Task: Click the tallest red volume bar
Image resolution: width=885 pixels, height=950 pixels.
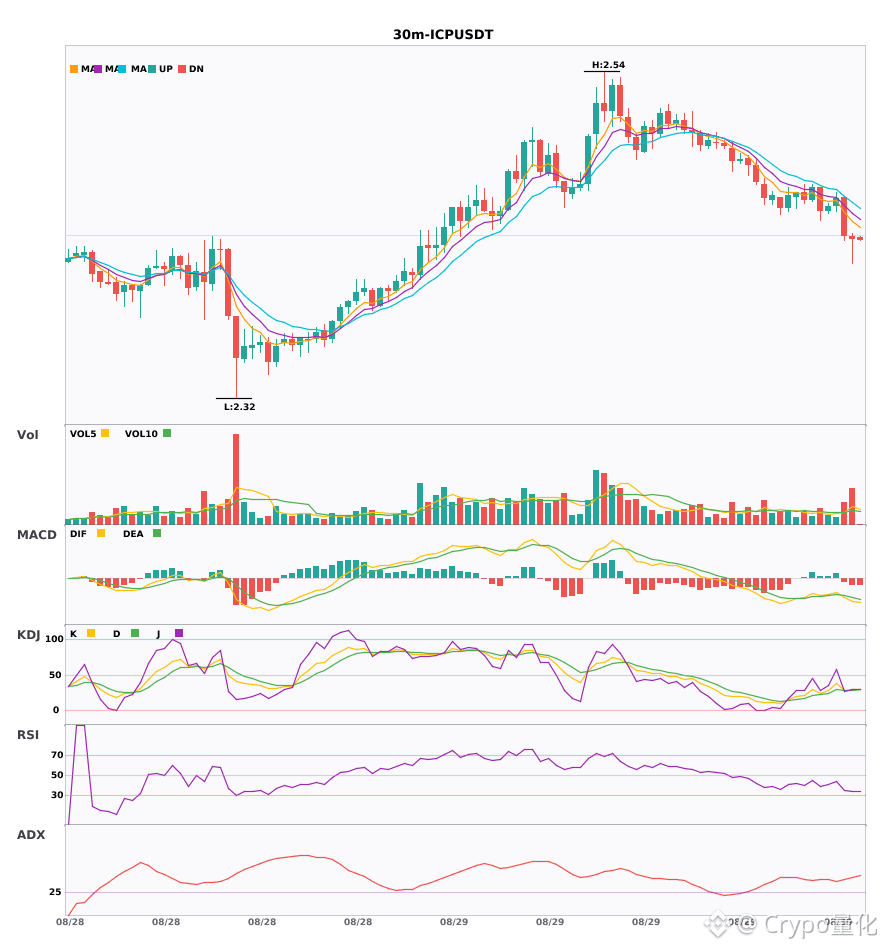Action: [236, 479]
